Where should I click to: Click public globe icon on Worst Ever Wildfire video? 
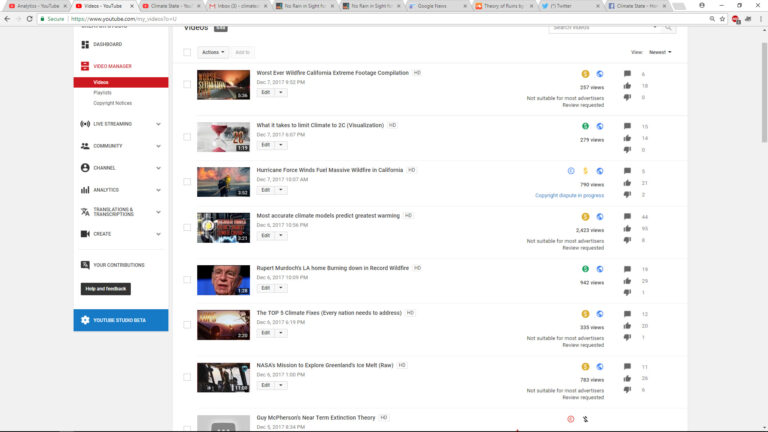click(599, 74)
